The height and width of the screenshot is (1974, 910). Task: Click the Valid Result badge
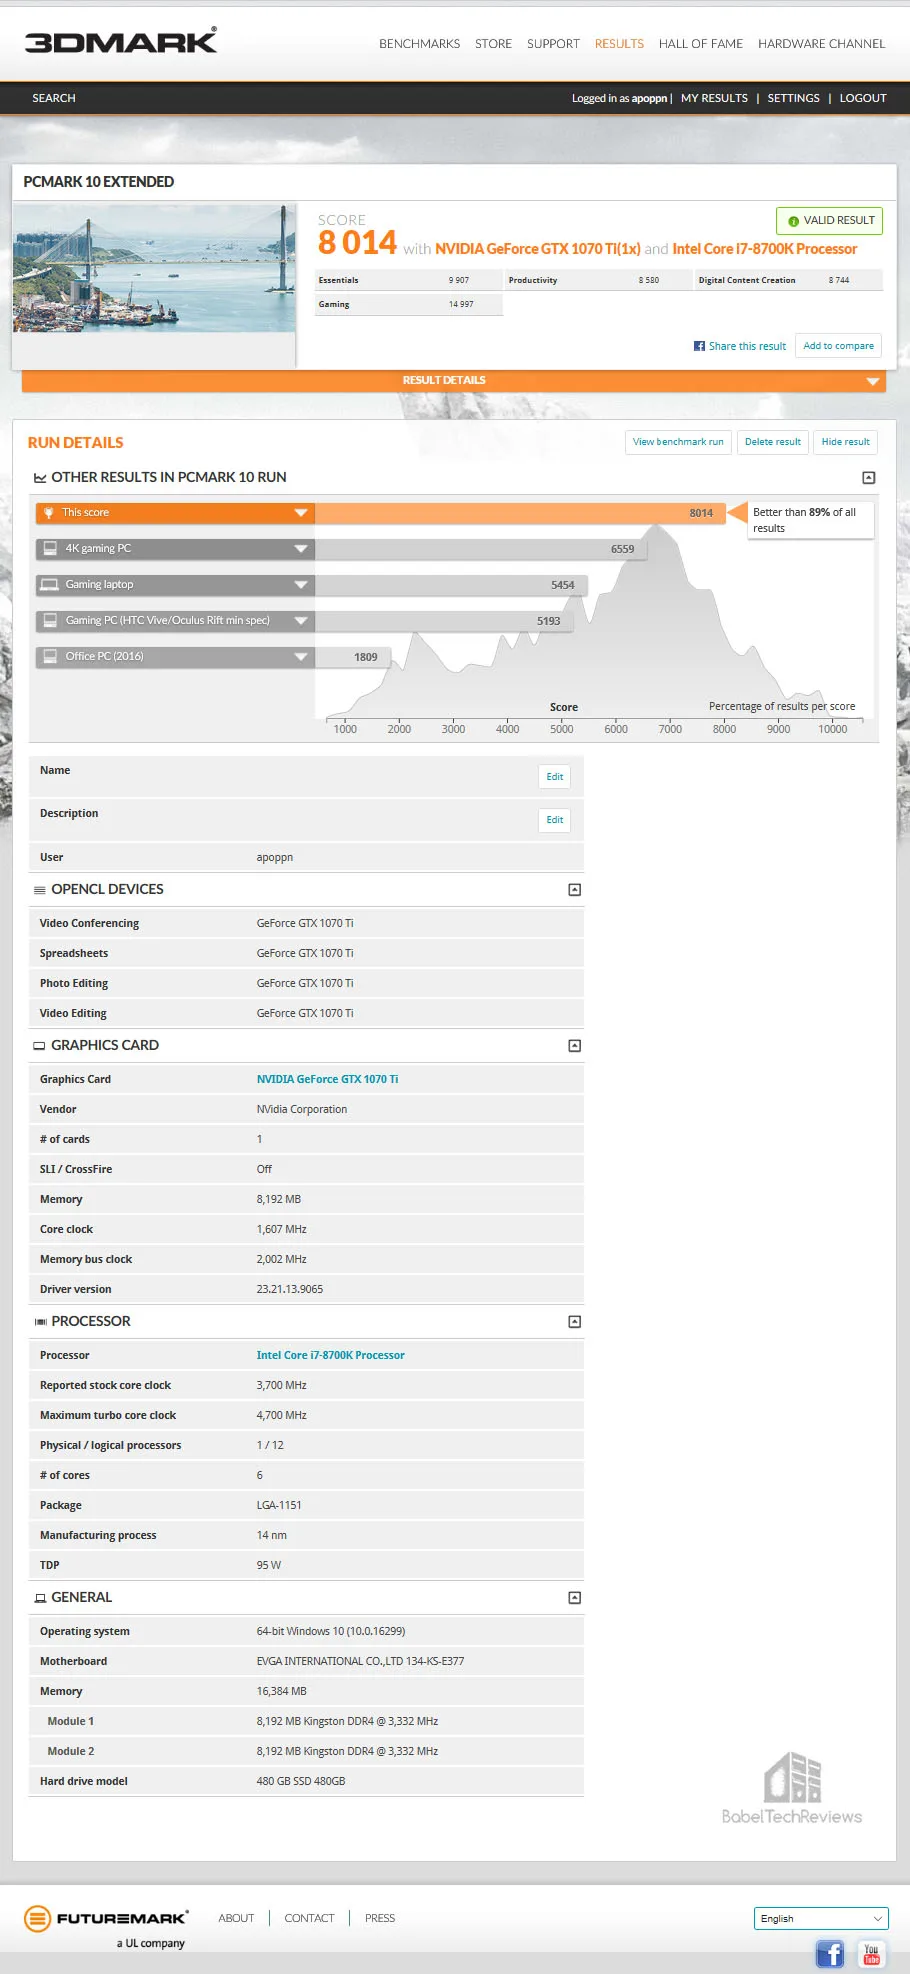pyautogui.click(x=829, y=221)
